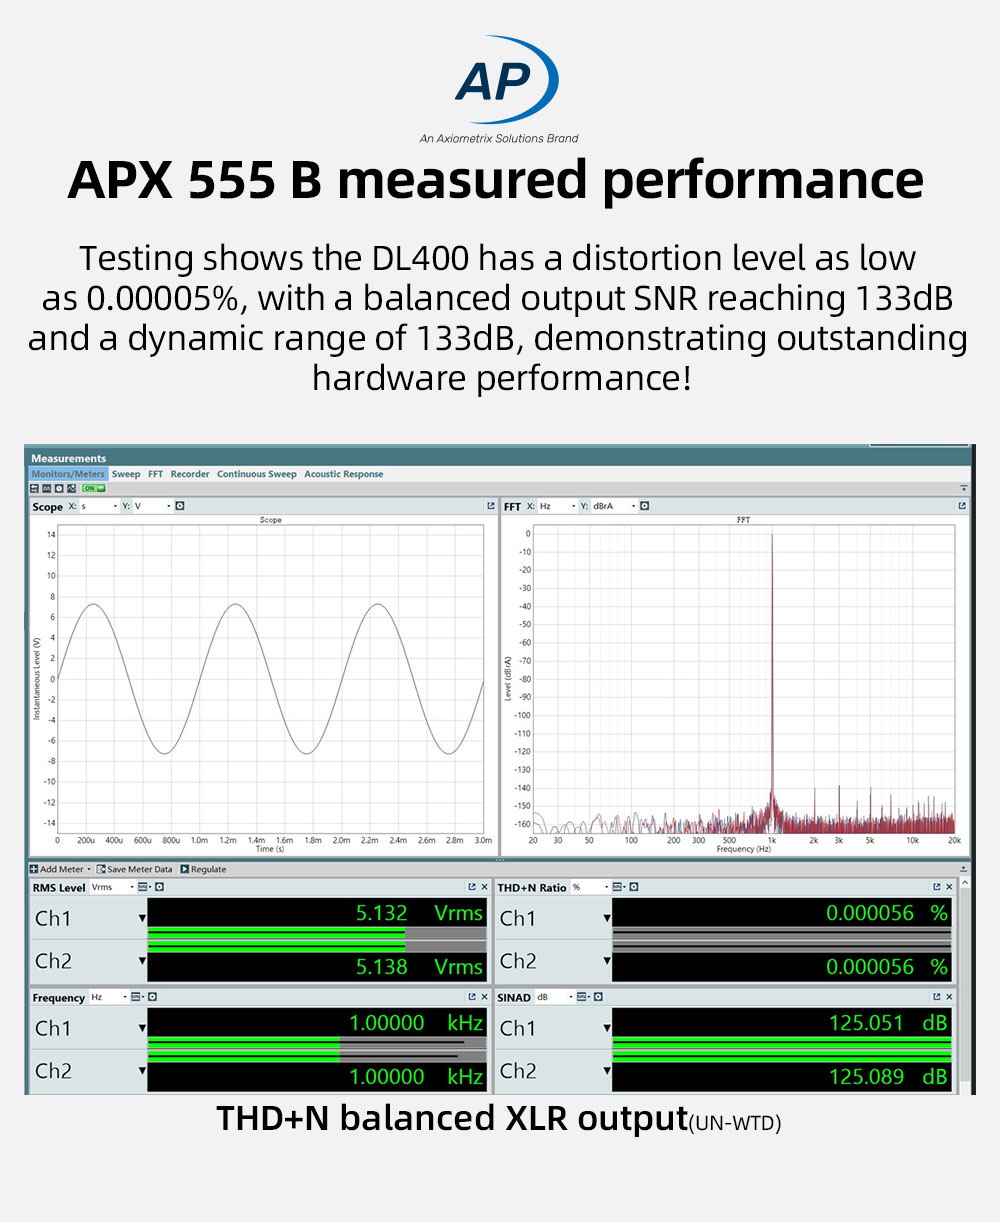The image size is (1000, 1222).
Task: Click Save Meter Data icon
Action: pos(101,869)
